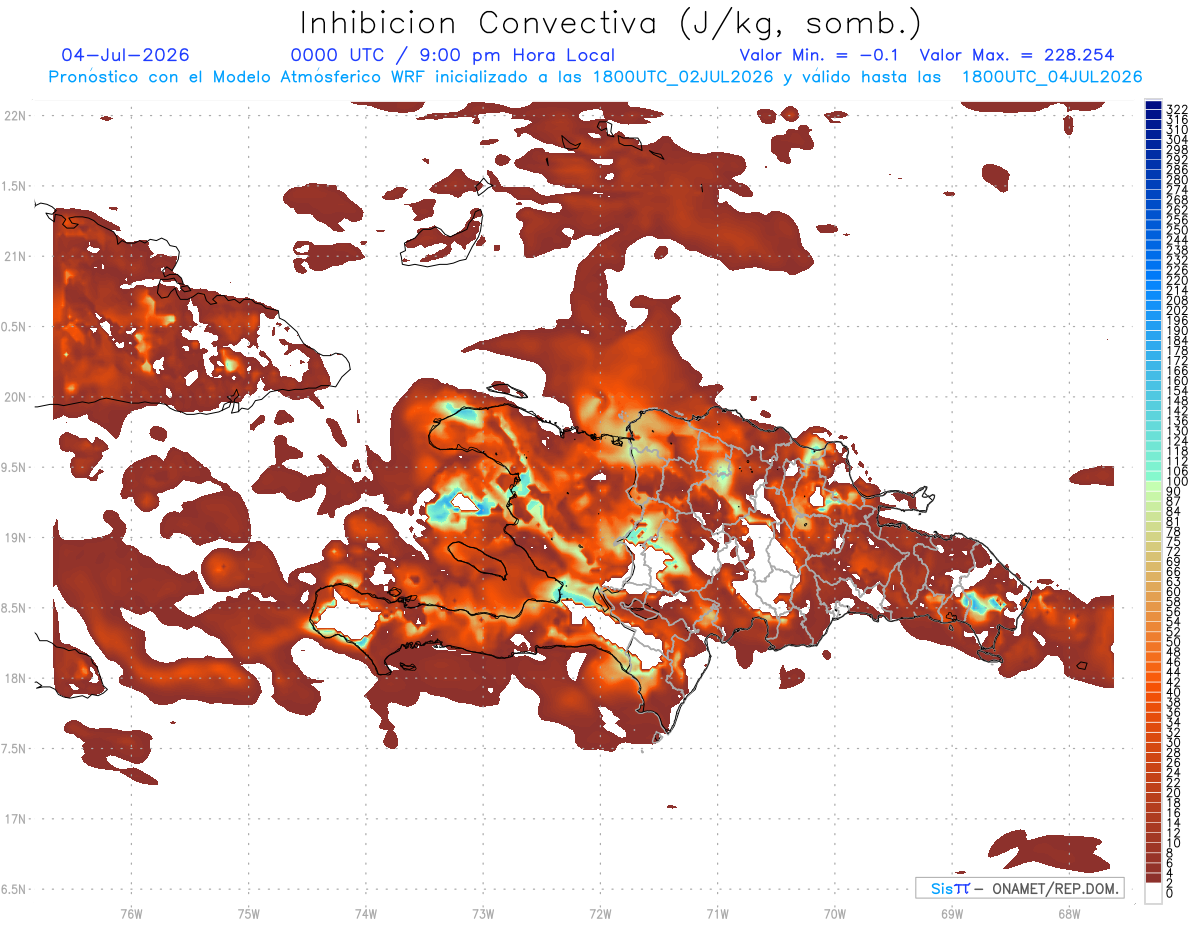Click the 'Valor Max. = 228.254' readout
This screenshot has width=1200, height=927.
click(x=1017, y=55)
